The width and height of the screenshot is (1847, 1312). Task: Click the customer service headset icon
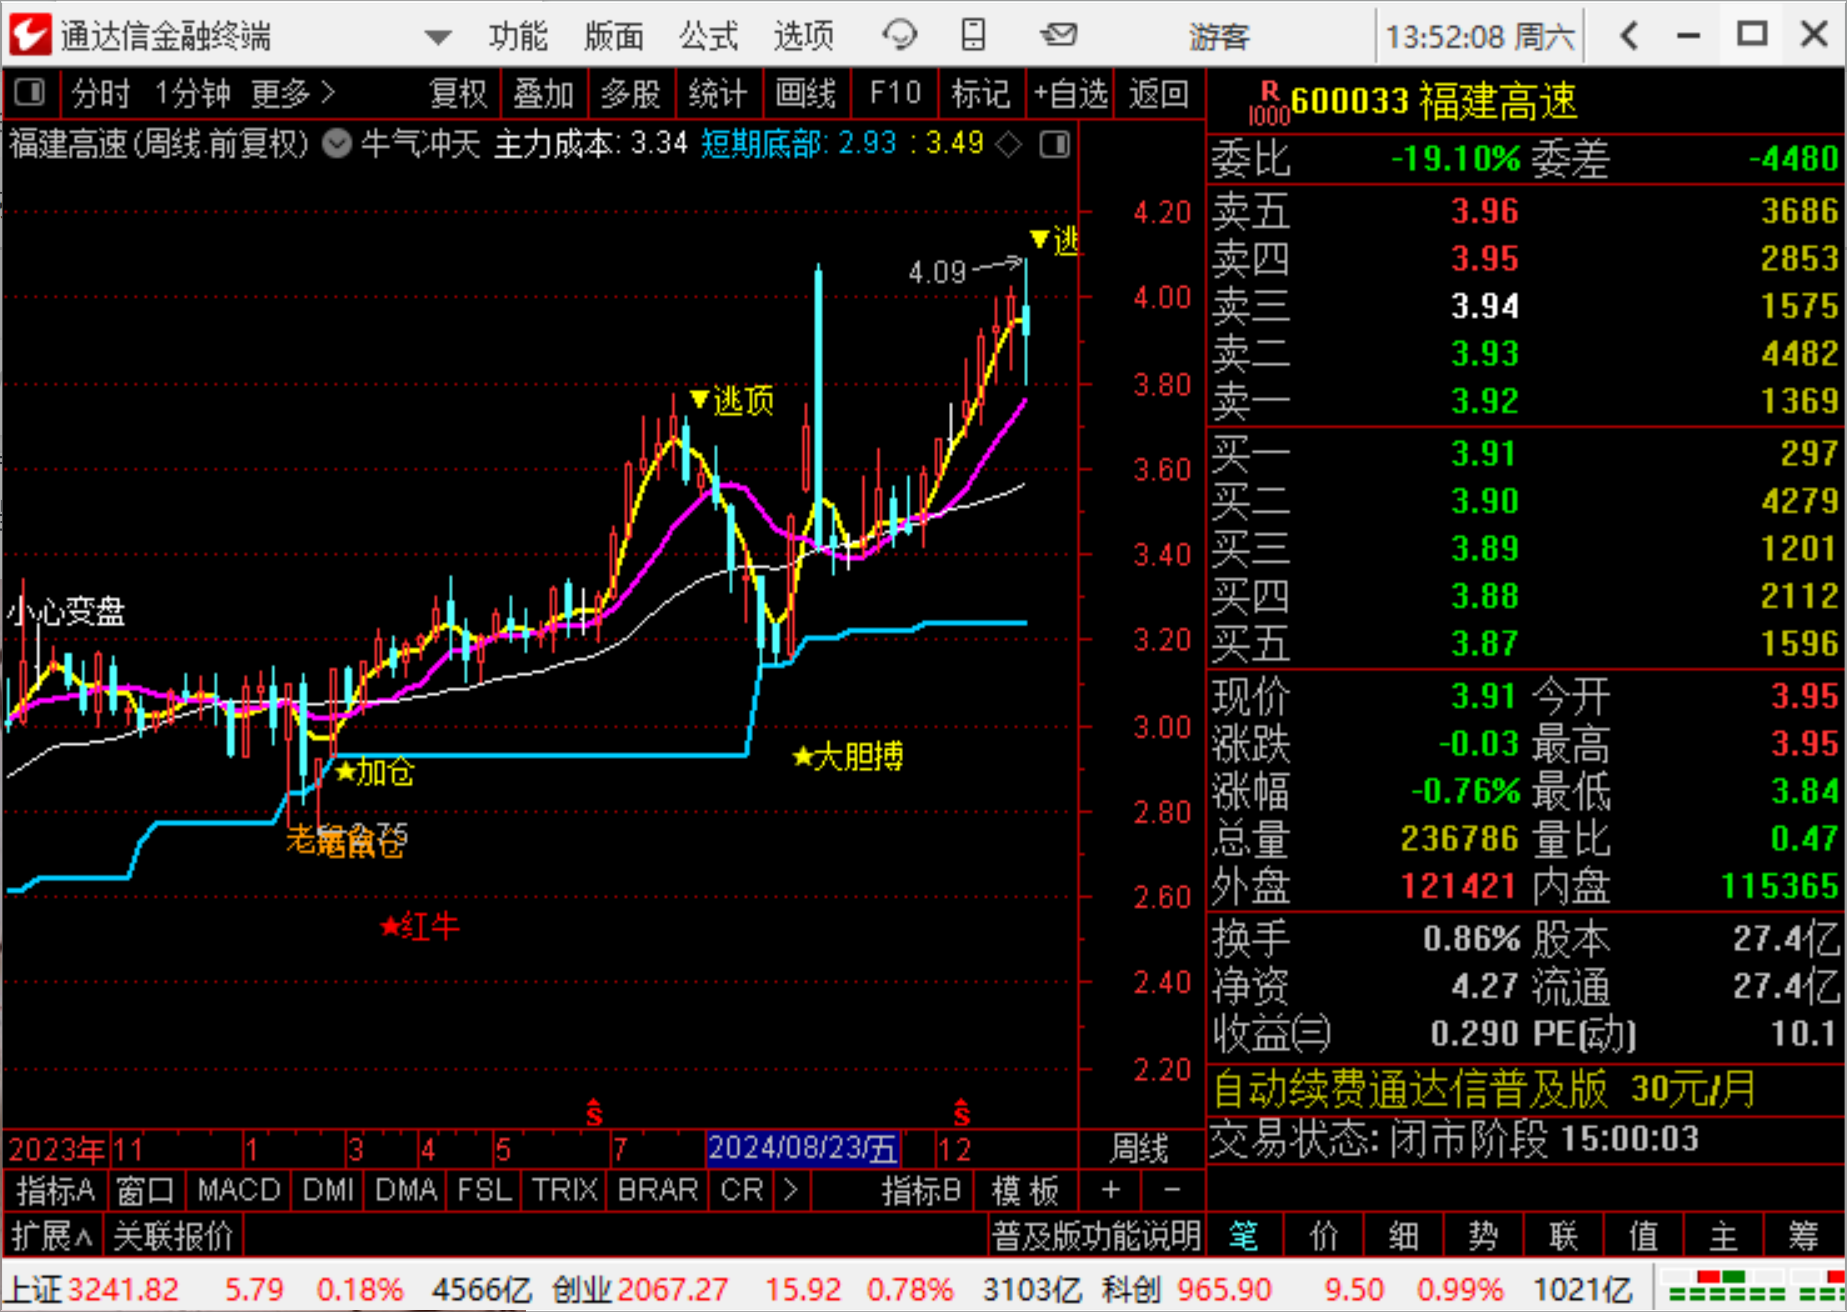(899, 36)
